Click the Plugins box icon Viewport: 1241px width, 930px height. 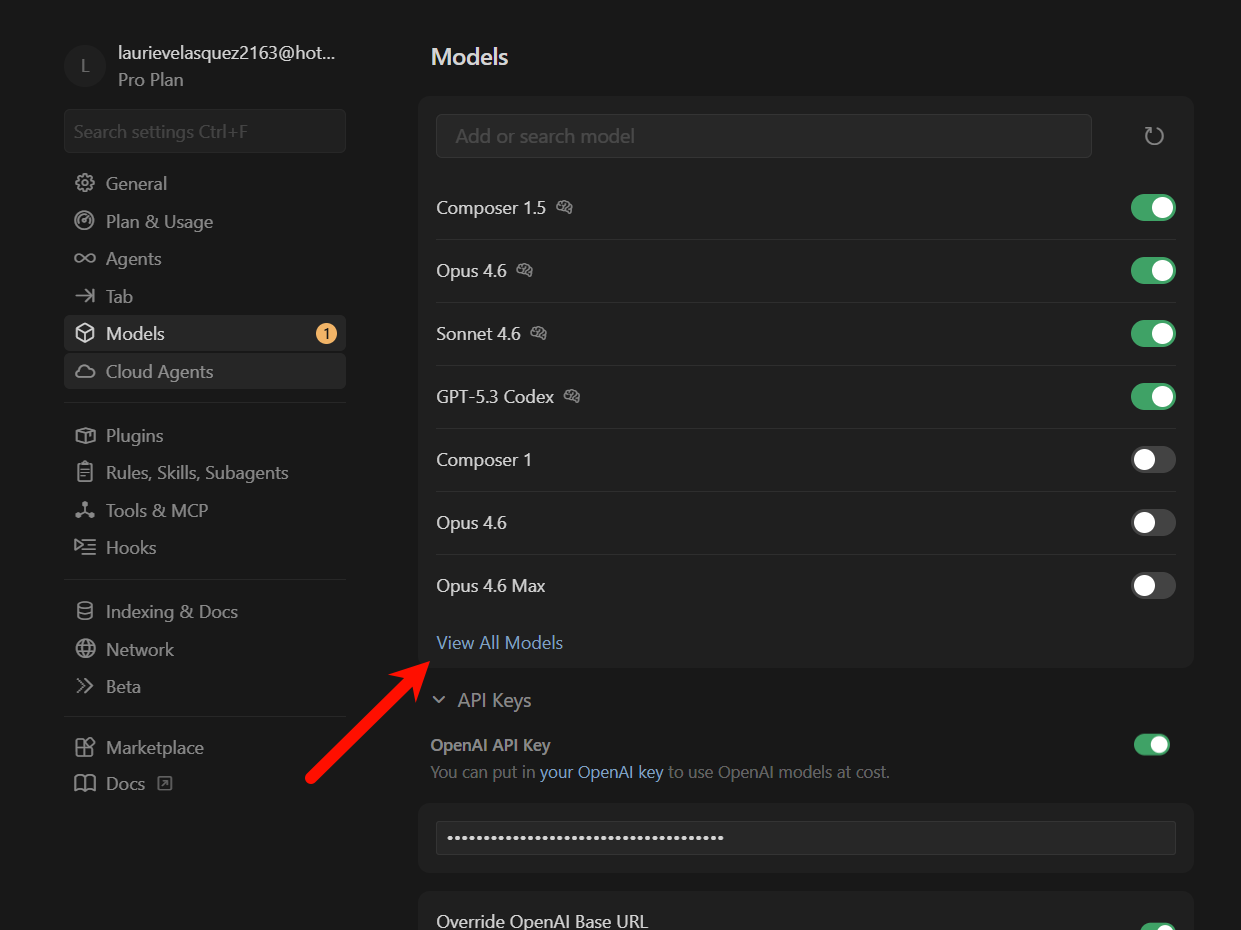[85, 436]
